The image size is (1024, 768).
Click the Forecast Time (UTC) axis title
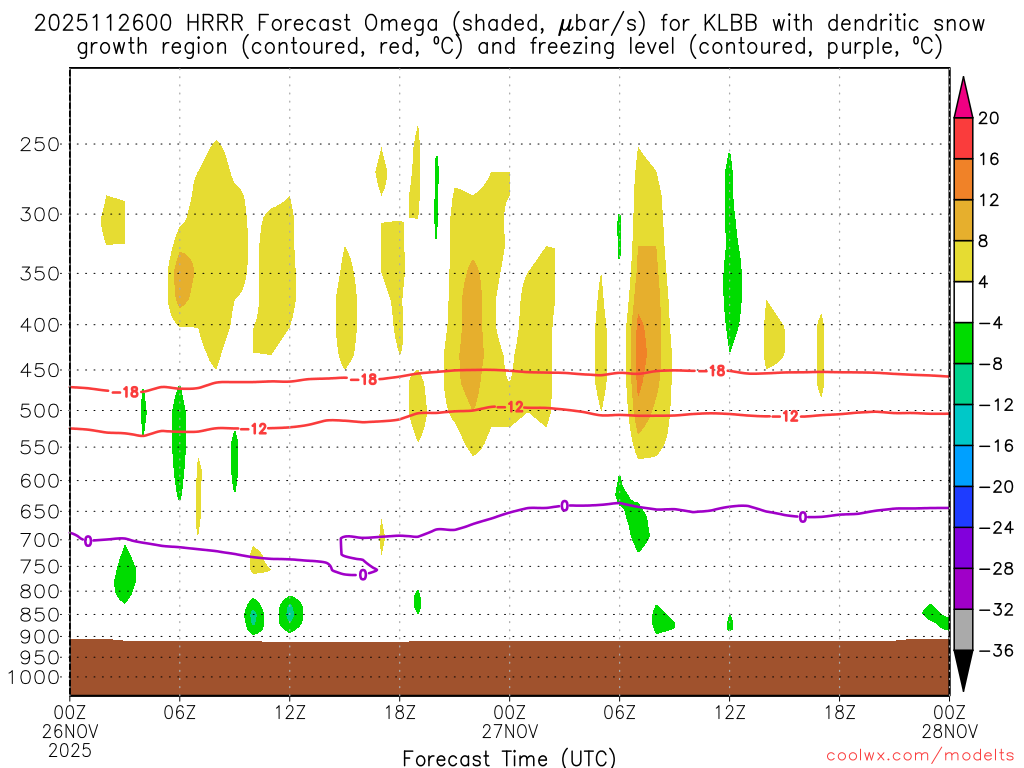(x=509, y=758)
